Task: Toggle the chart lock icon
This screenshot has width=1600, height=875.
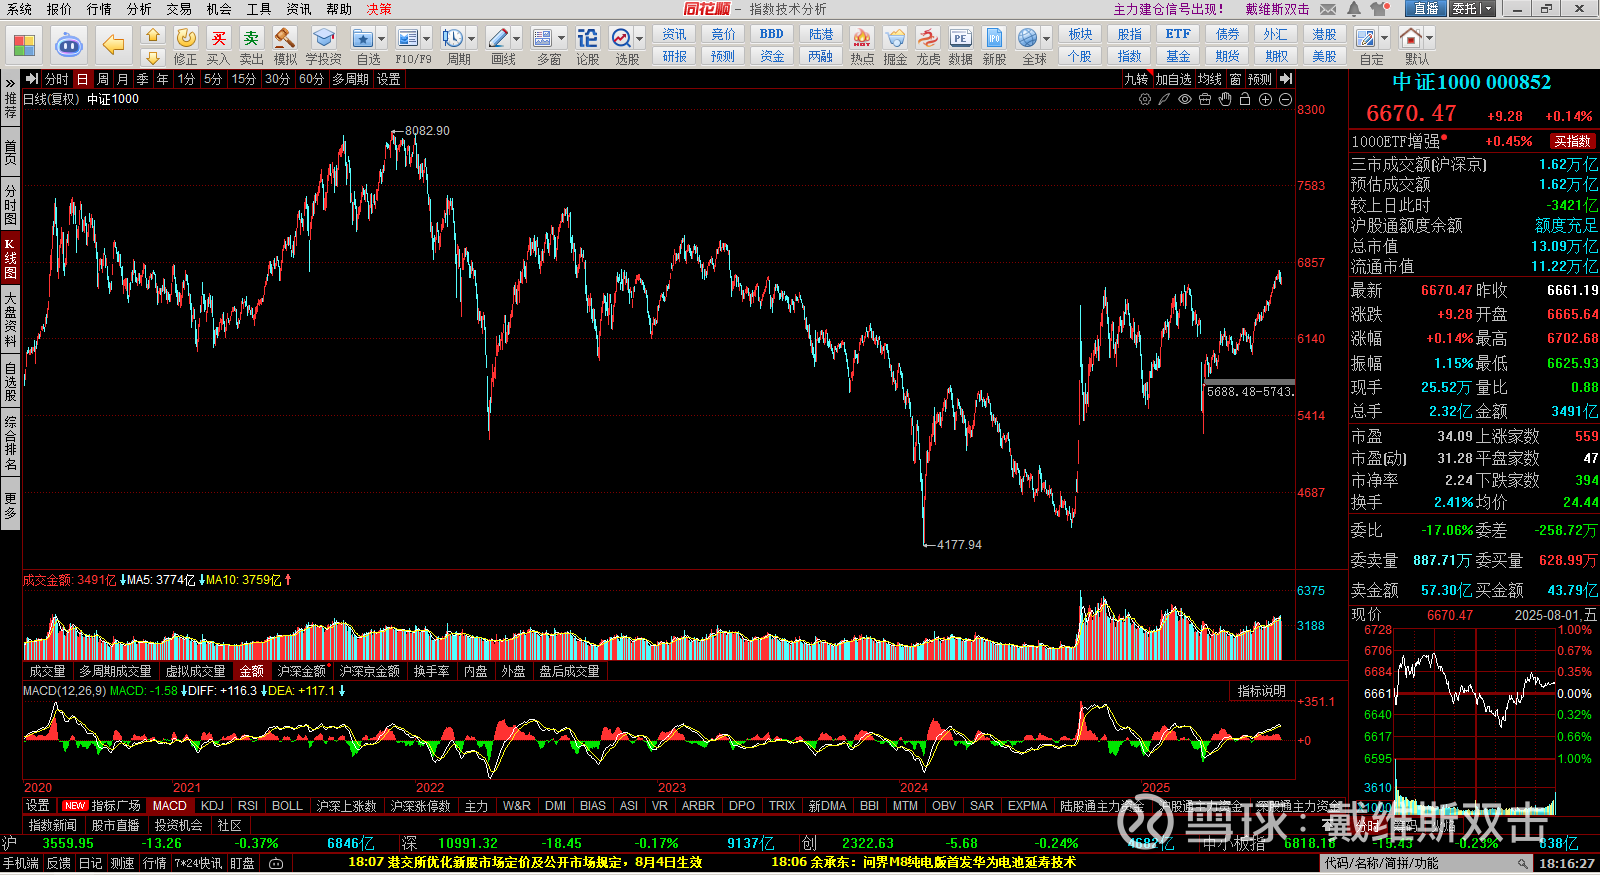Action: [x=1245, y=100]
